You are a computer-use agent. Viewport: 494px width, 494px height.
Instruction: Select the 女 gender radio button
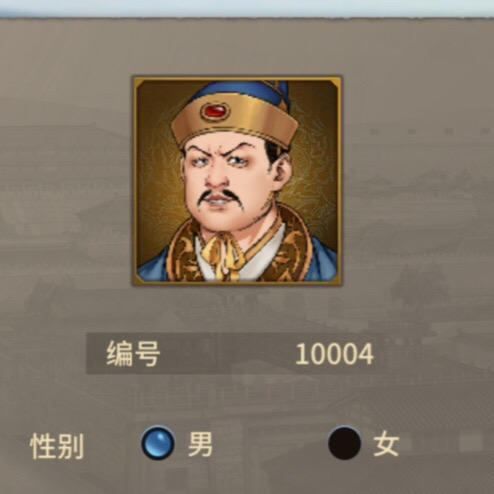tap(345, 443)
